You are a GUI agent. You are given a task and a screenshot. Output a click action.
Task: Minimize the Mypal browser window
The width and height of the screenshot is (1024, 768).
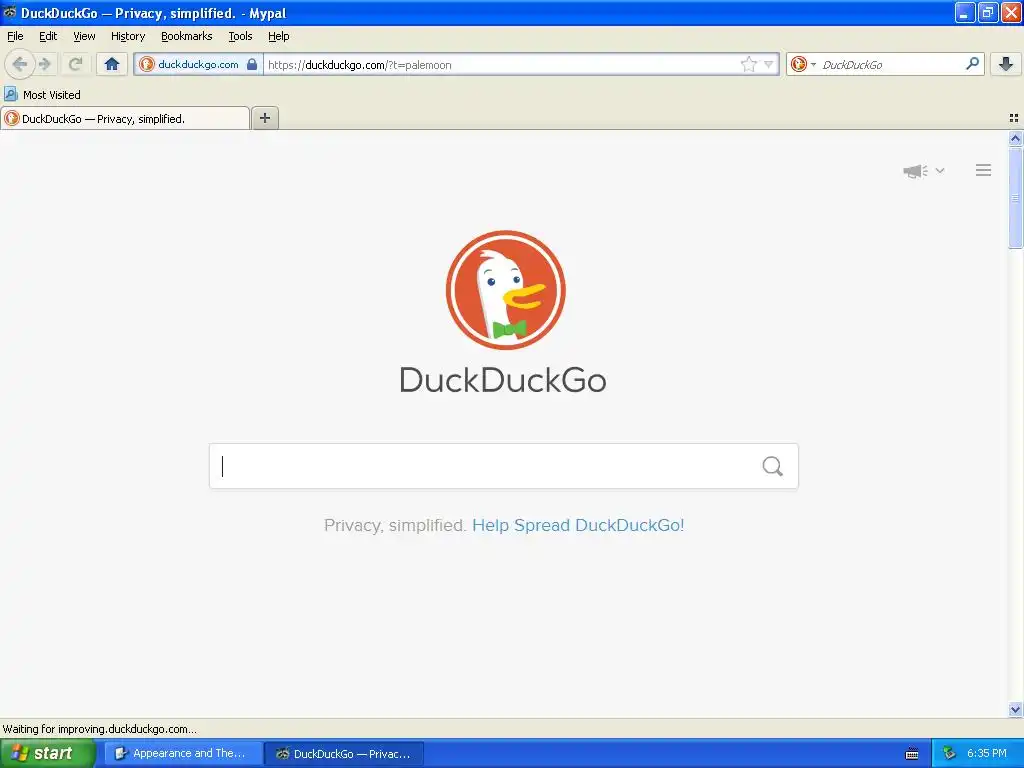pyautogui.click(x=965, y=12)
